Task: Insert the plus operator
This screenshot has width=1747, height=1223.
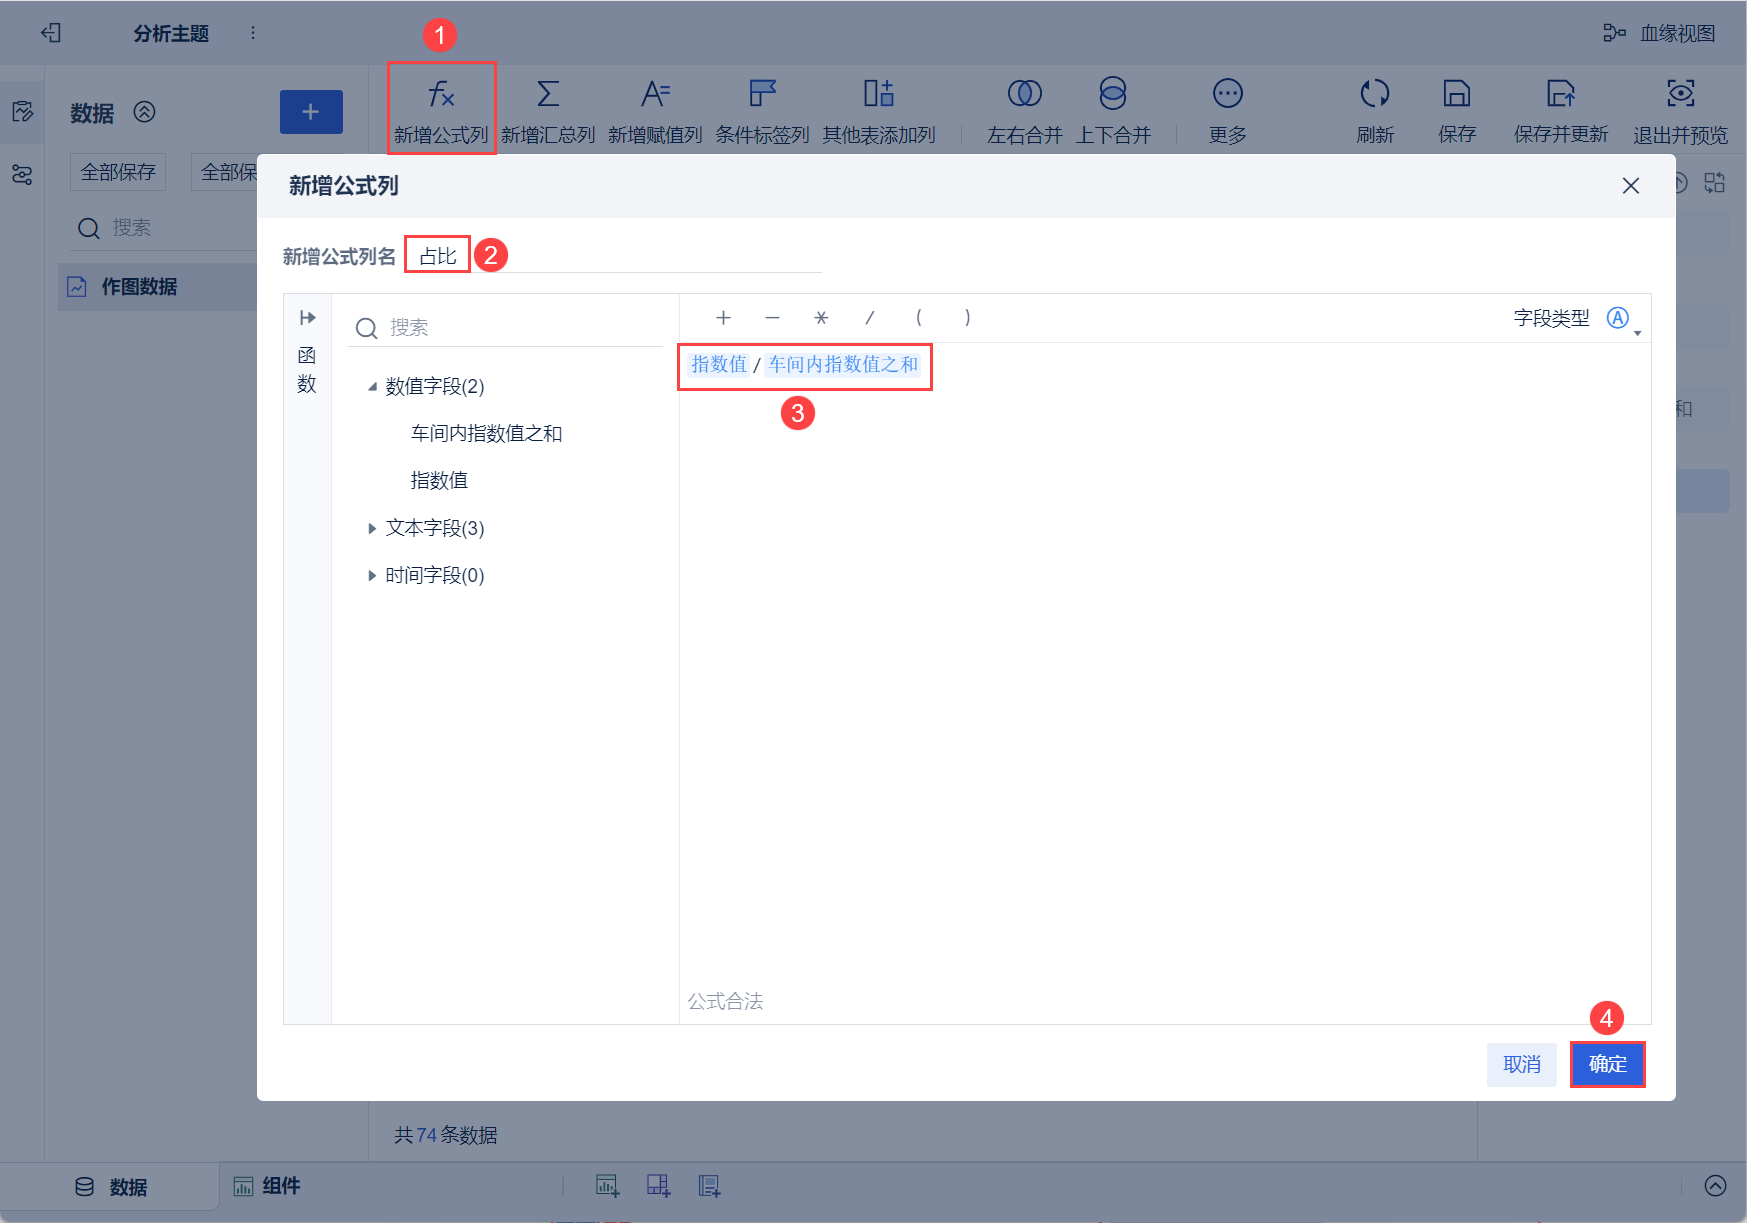Action: (x=723, y=318)
